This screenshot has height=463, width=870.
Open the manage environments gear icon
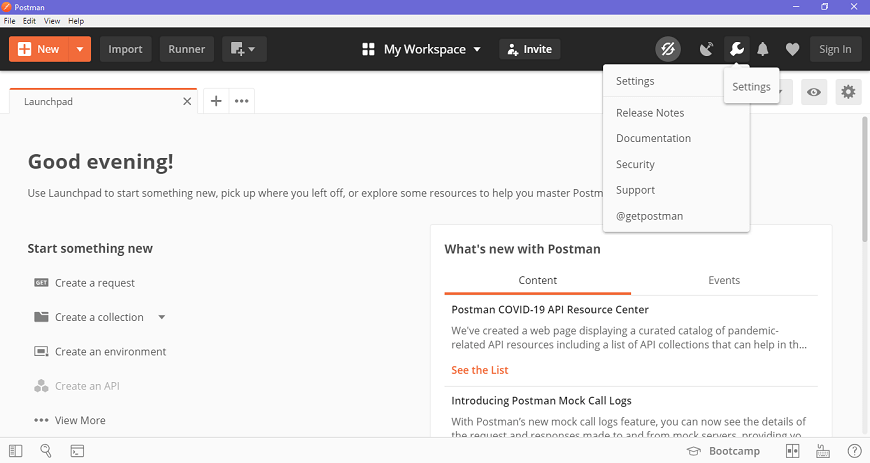click(848, 92)
